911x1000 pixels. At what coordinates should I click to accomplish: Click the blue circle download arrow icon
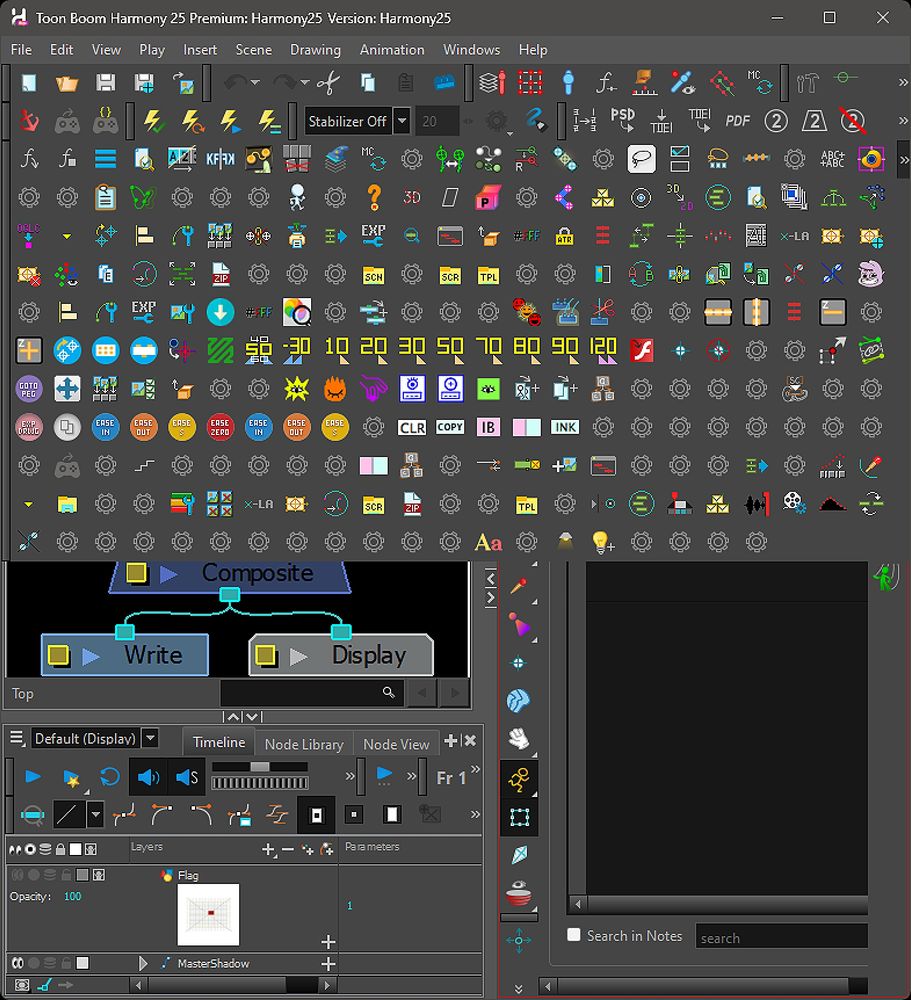click(x=220, y=312)
